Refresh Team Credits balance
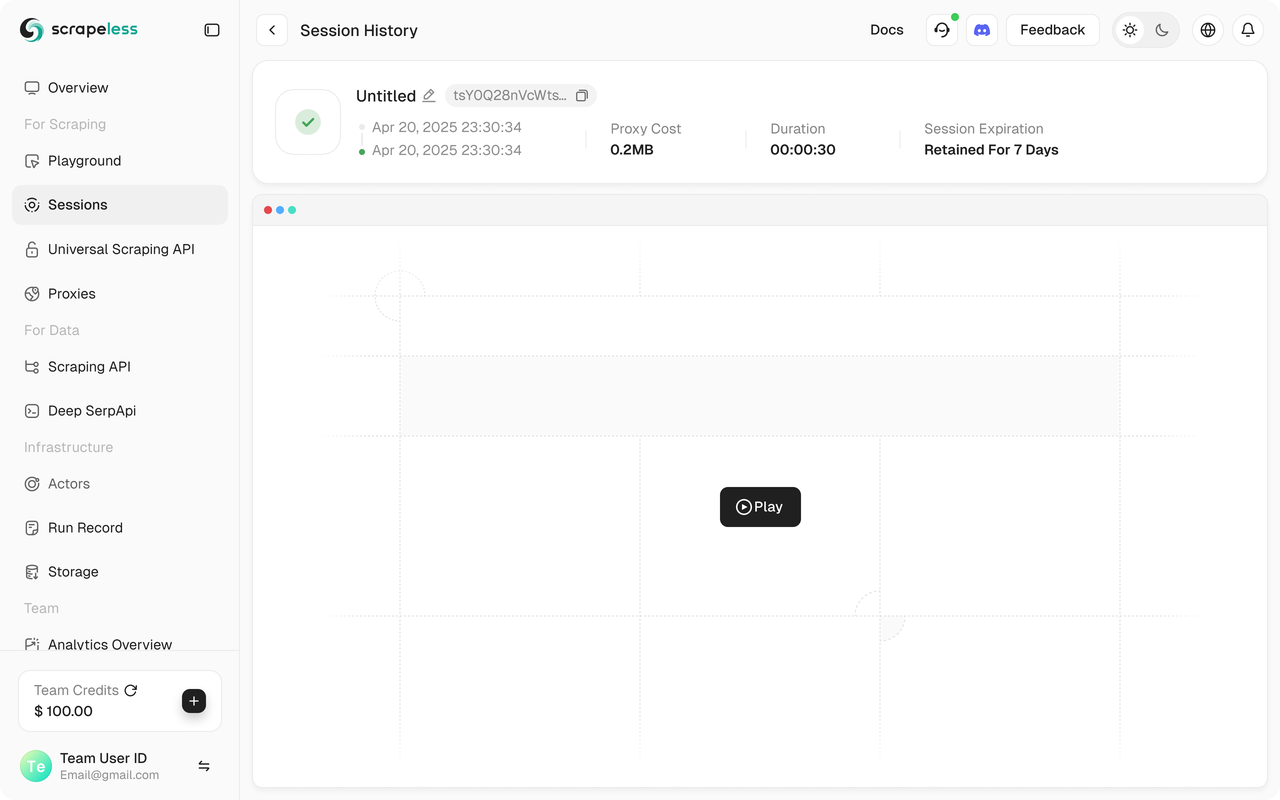Viewport: 1280px width, 800px height. 131,690
